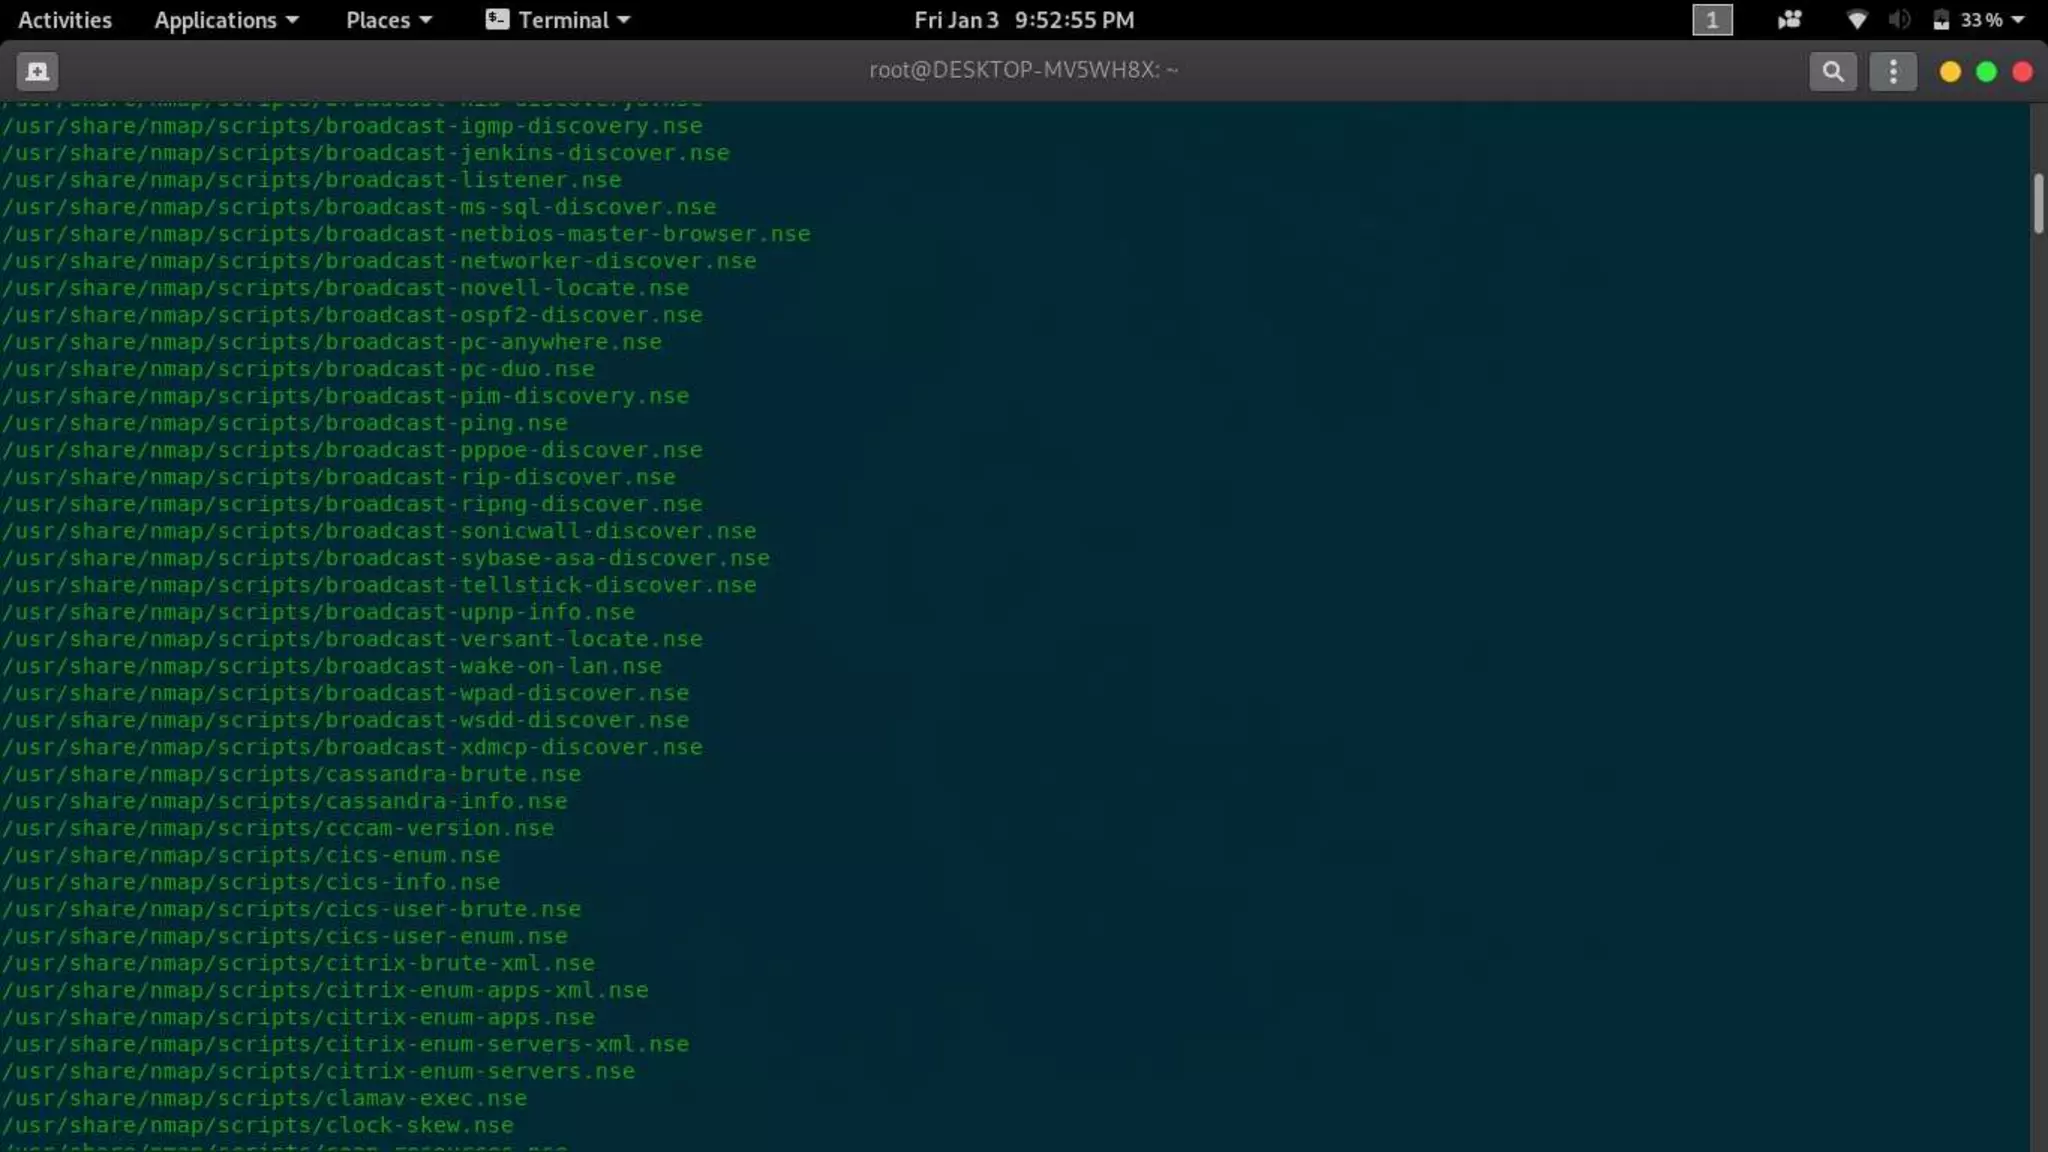Click the Wi-Fi network icon in the top bar

coord(1856,20)
